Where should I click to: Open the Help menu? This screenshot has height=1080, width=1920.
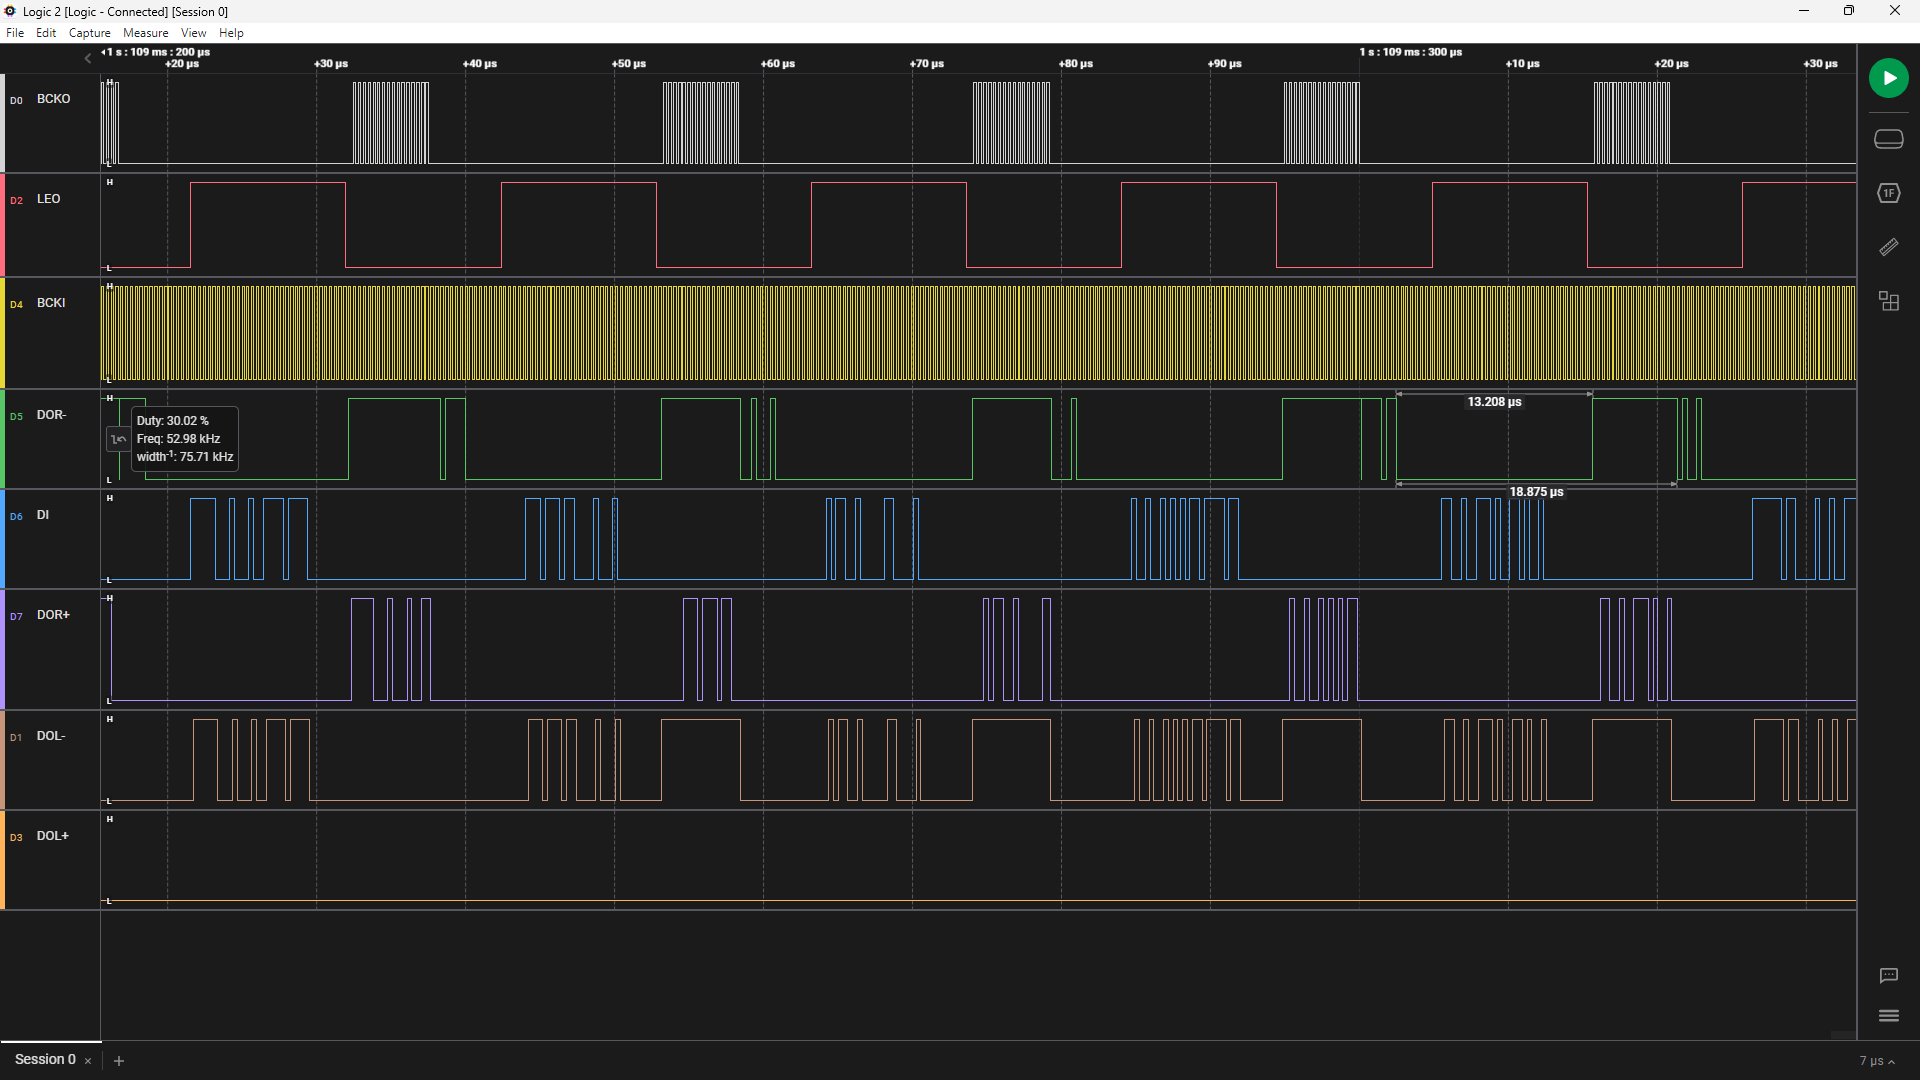click(231, 33)
